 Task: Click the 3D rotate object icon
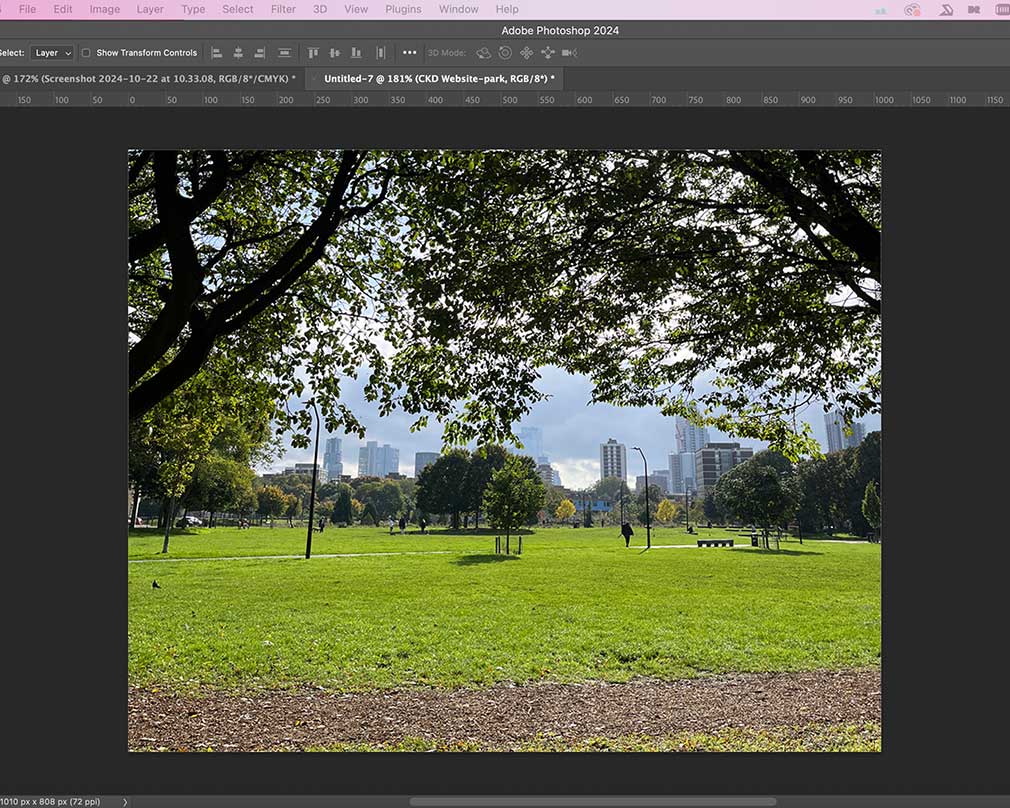pyautogui.click(x=484, y=53)
